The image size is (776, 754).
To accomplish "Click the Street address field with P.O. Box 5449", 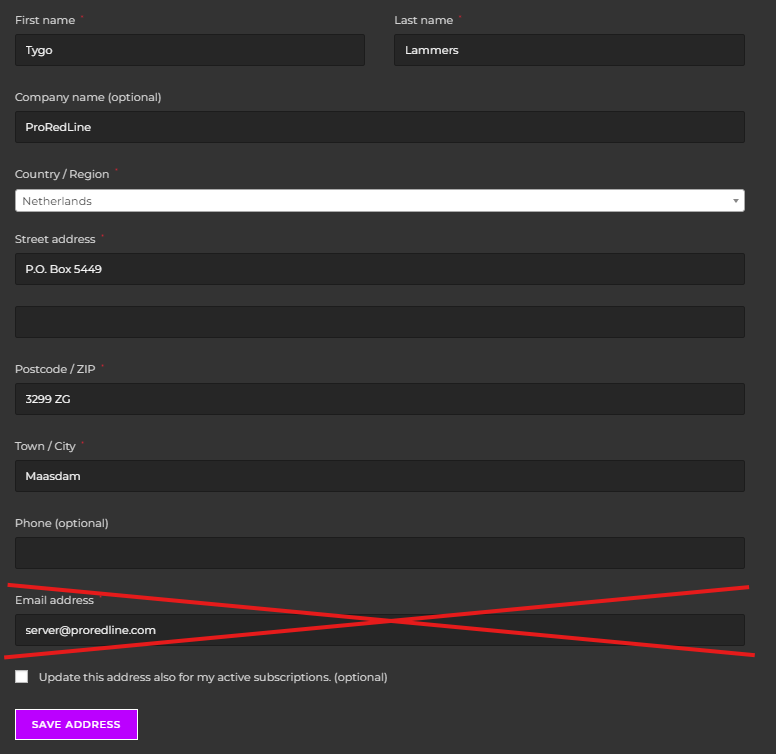I will point(380,269).
